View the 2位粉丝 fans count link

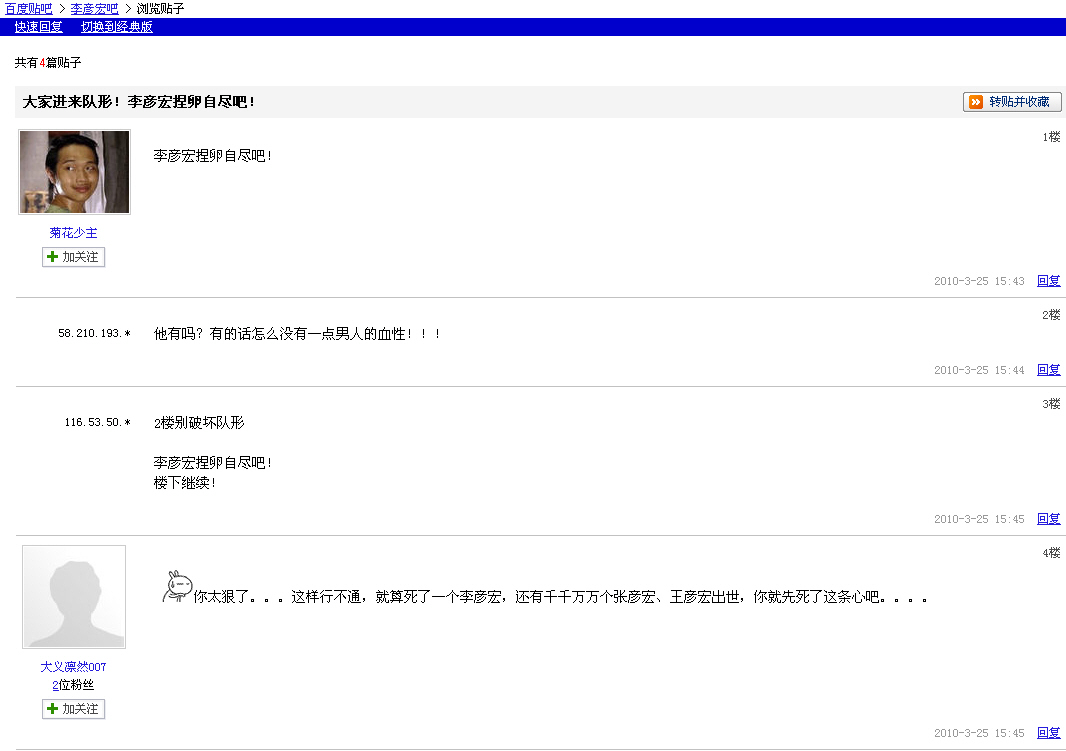(56, 685)
